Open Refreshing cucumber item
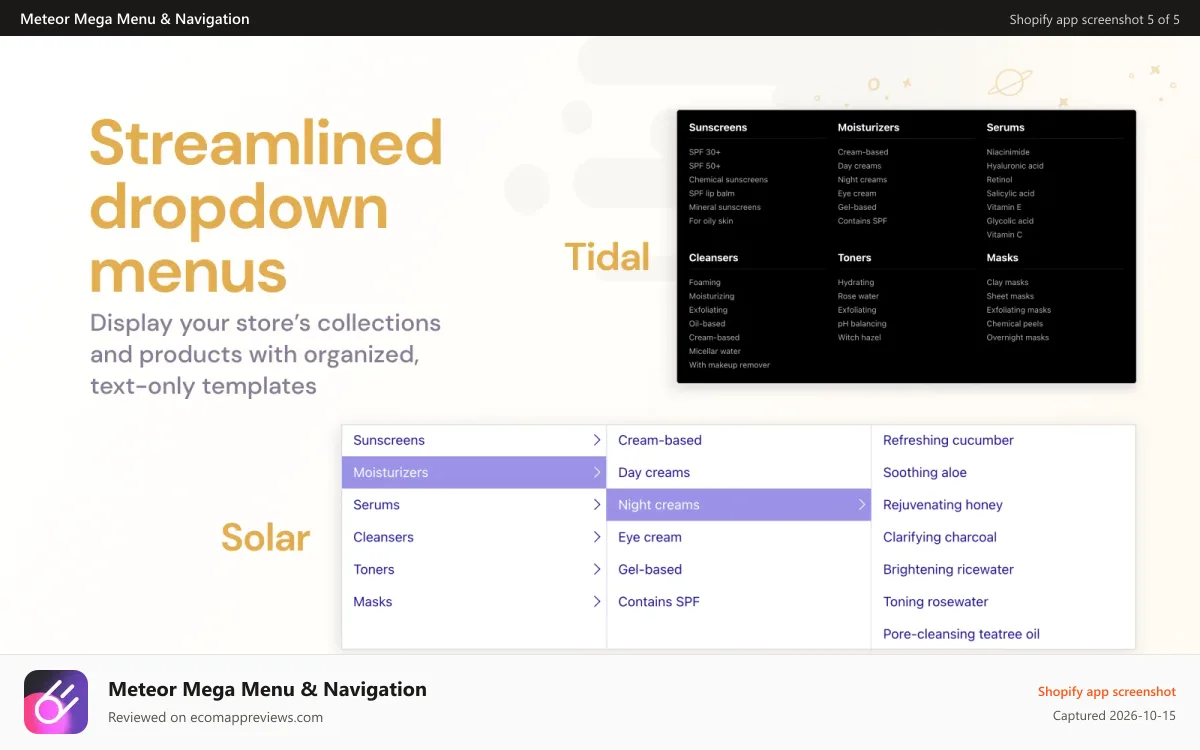This screenshot has width=1200, height=750. click(948, 440)
